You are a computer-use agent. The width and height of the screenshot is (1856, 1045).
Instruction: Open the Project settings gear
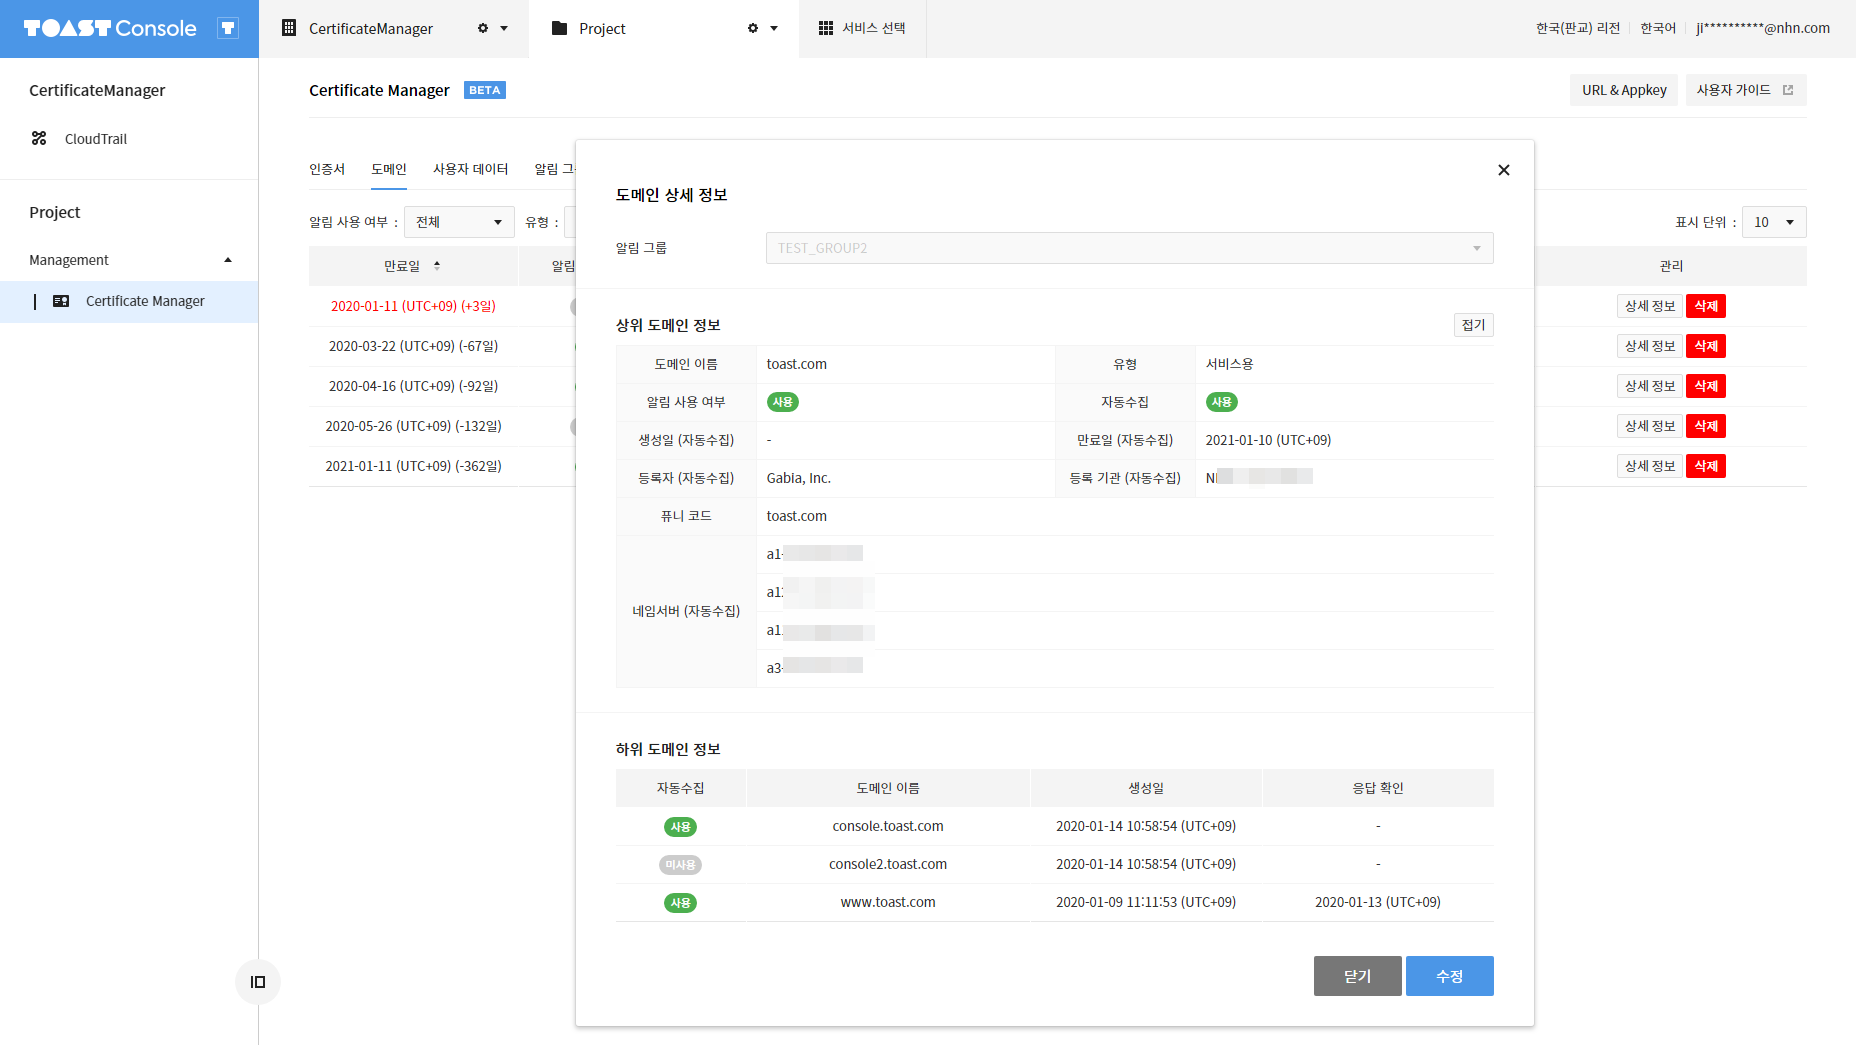tap(753, 28)
